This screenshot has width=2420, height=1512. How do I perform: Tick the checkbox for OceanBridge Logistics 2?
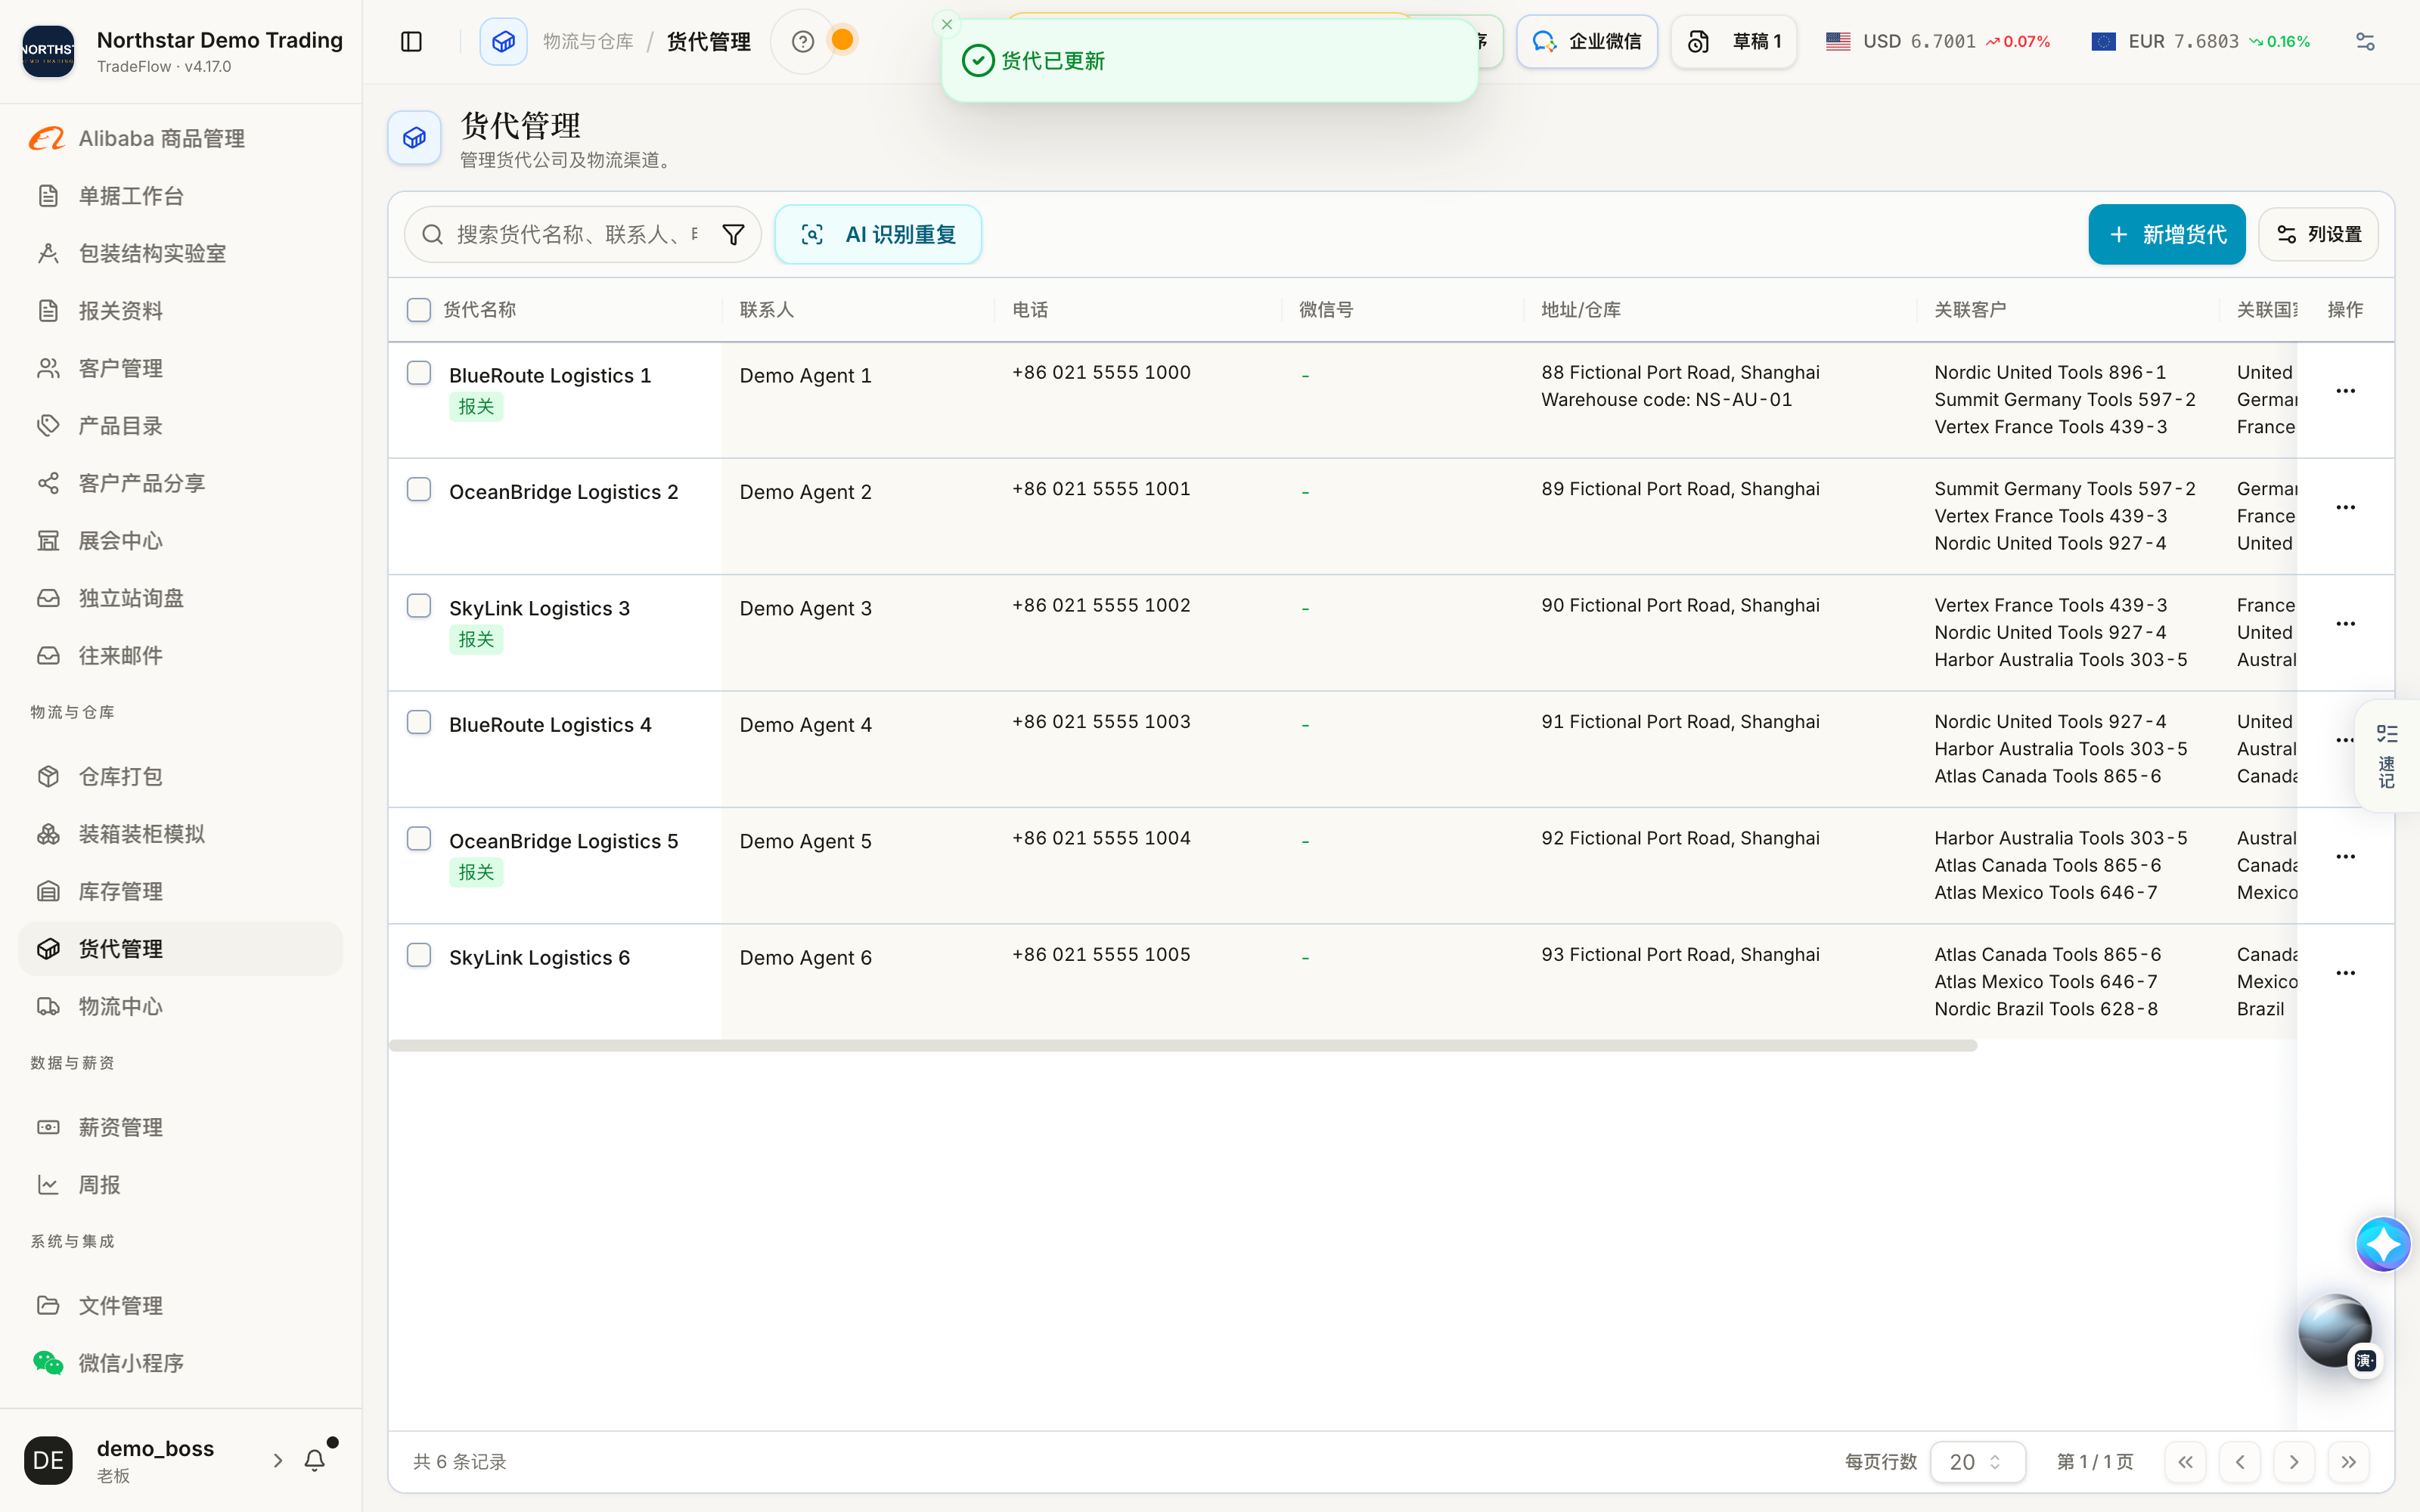pyautogui.click(x=419, y=489)
